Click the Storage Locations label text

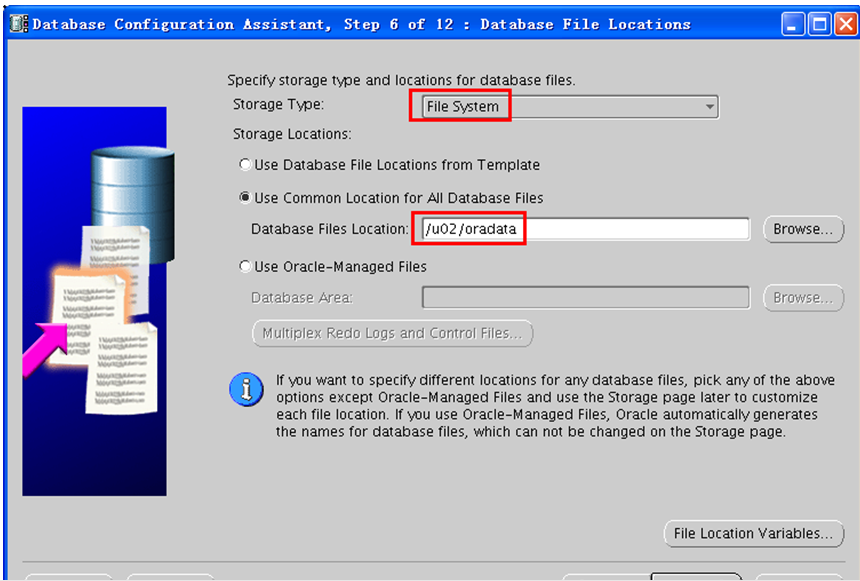(292, 134)
